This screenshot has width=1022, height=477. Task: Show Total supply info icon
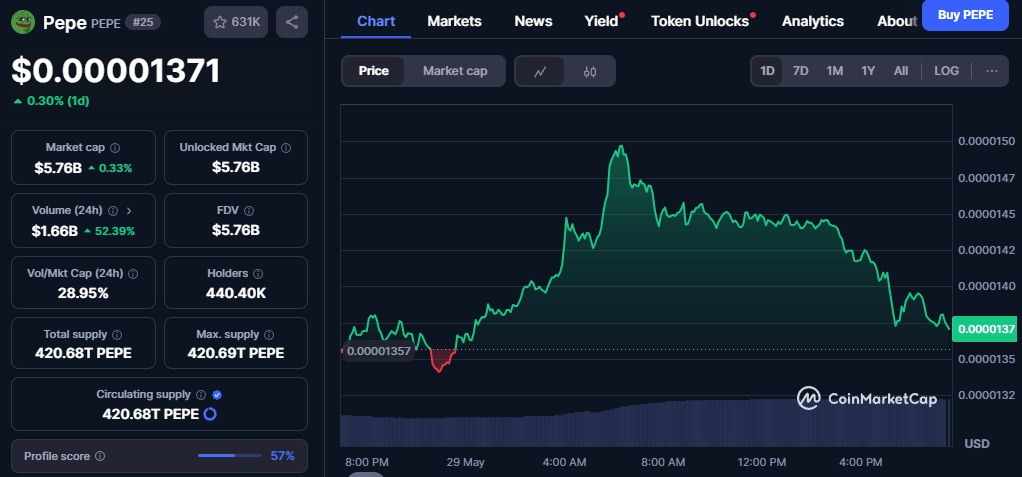pos(117,335)
